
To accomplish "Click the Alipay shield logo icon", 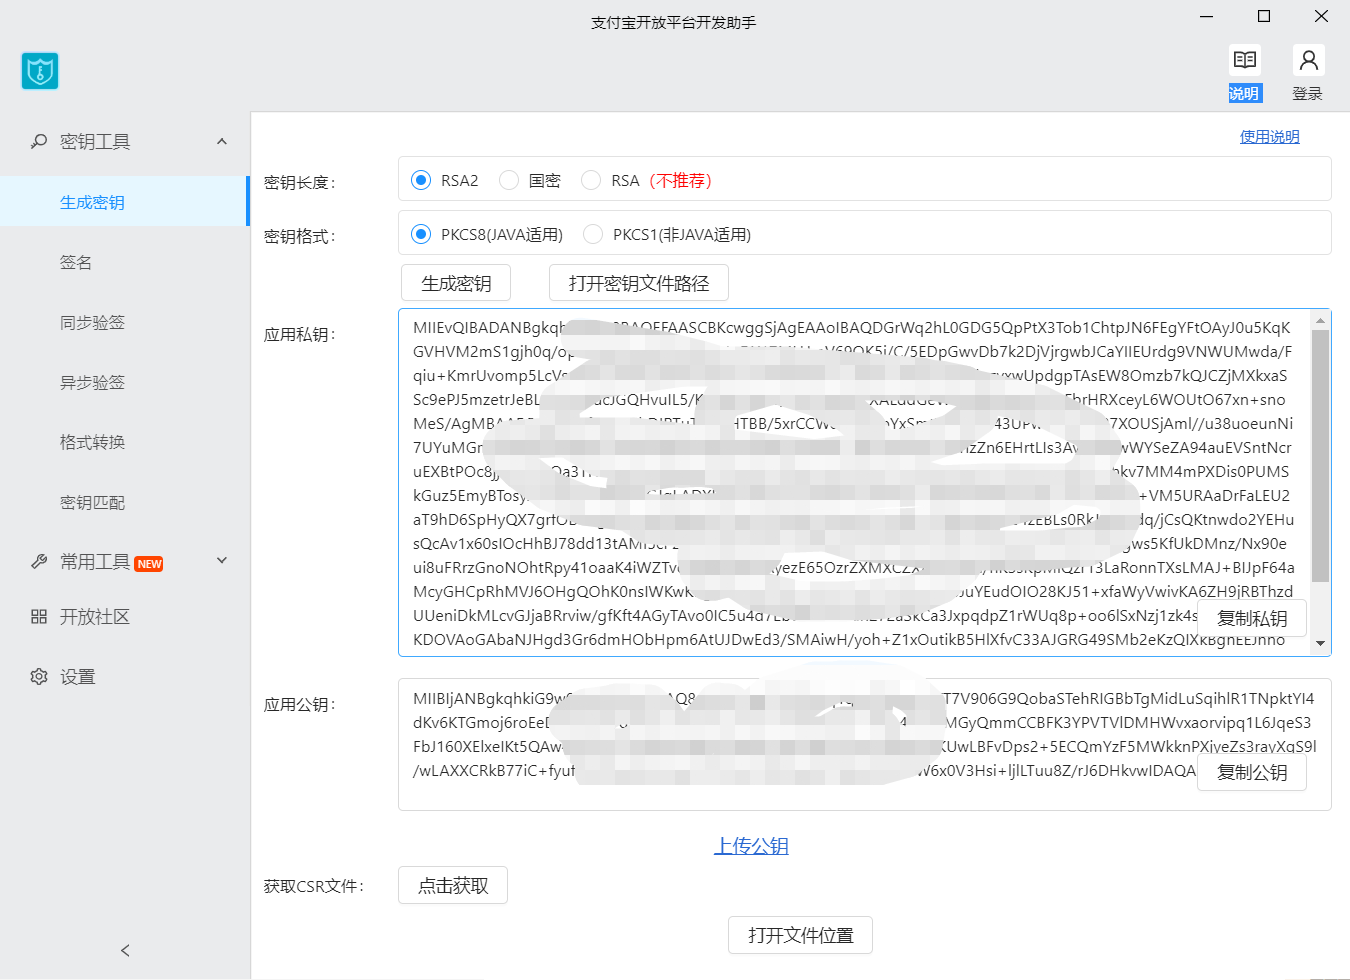I will [40, 71].
